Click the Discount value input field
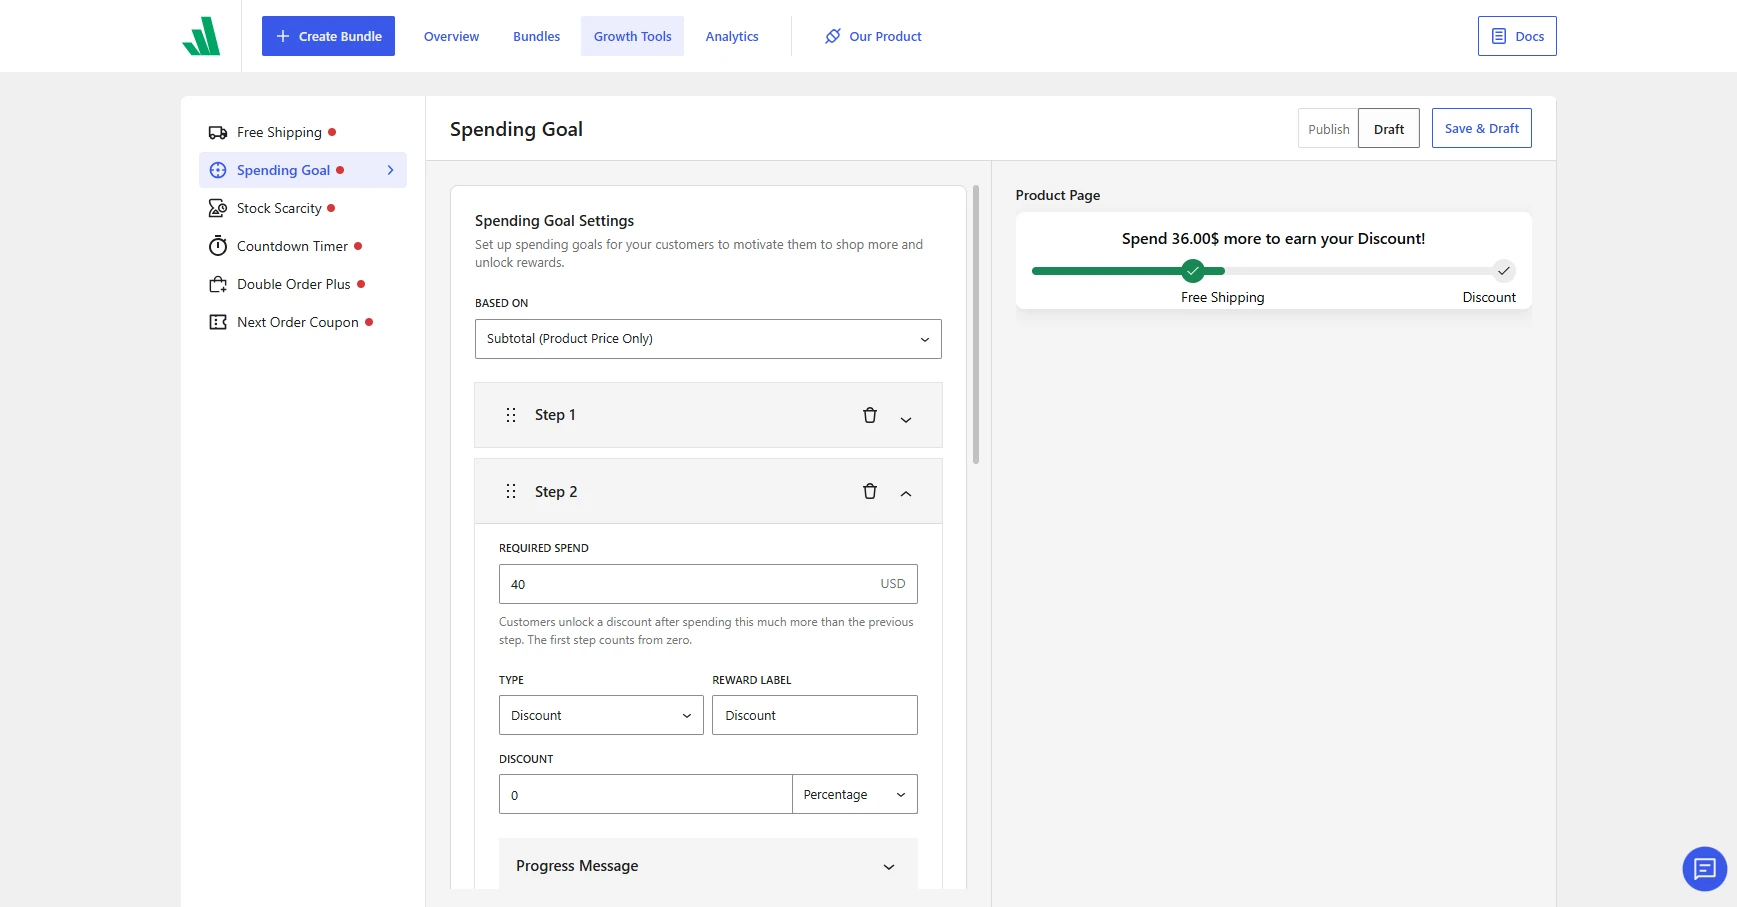The width and height of the screenshot is (1737, 907). point(645,794)
